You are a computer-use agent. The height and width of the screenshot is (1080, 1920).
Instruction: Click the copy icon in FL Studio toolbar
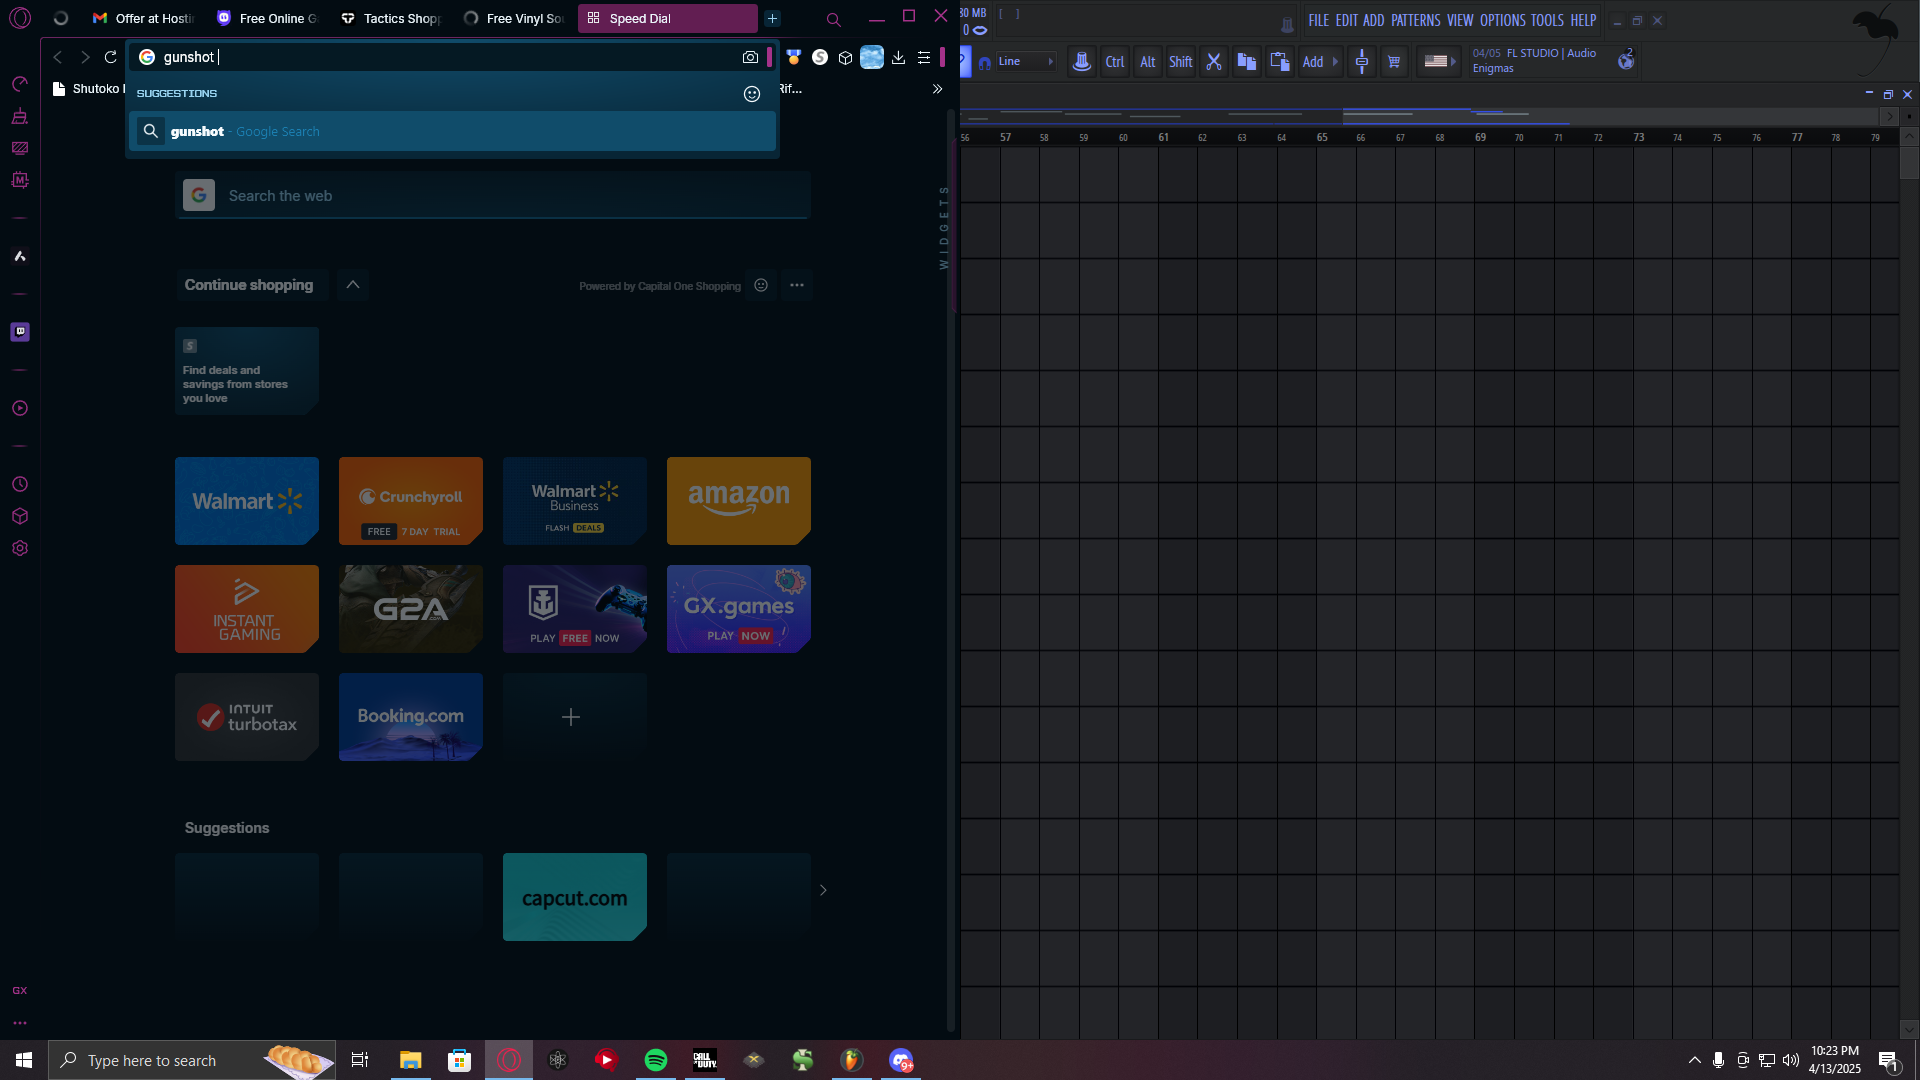[x=1246, y=62]
